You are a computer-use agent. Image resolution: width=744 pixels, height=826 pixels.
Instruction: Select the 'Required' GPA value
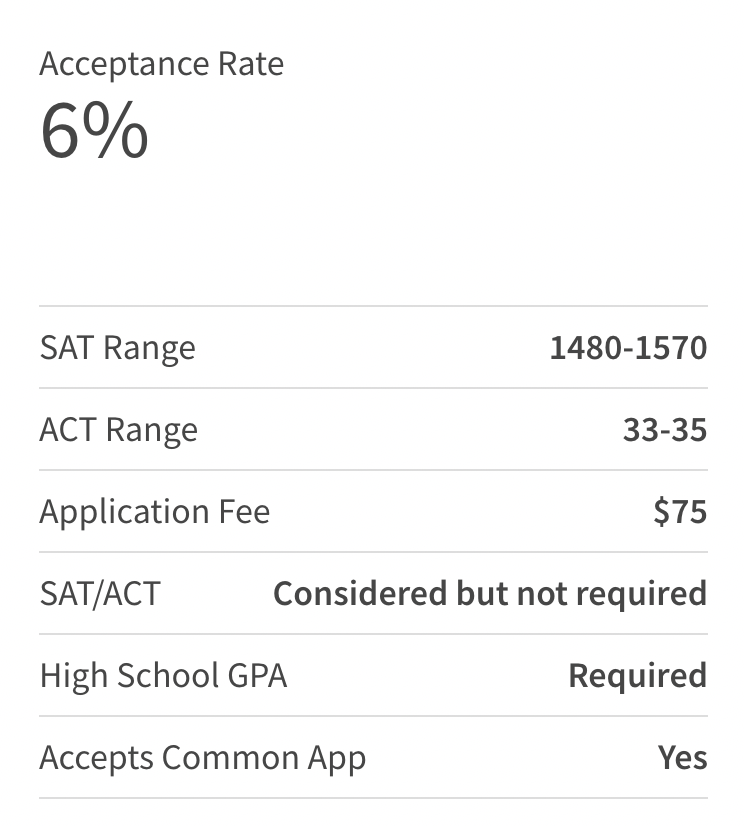point(637,676)
